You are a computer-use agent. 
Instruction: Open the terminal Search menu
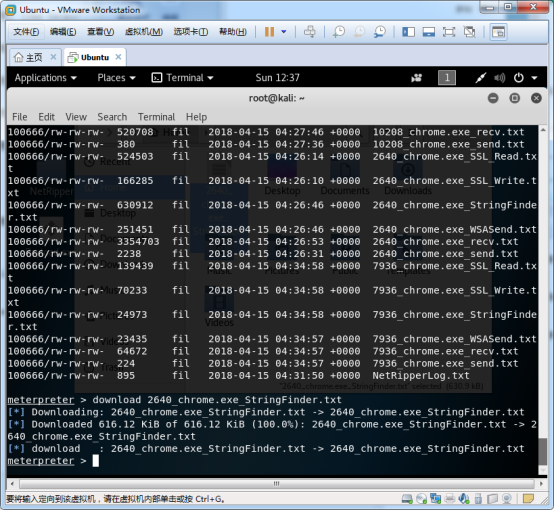tap(112, 117)
